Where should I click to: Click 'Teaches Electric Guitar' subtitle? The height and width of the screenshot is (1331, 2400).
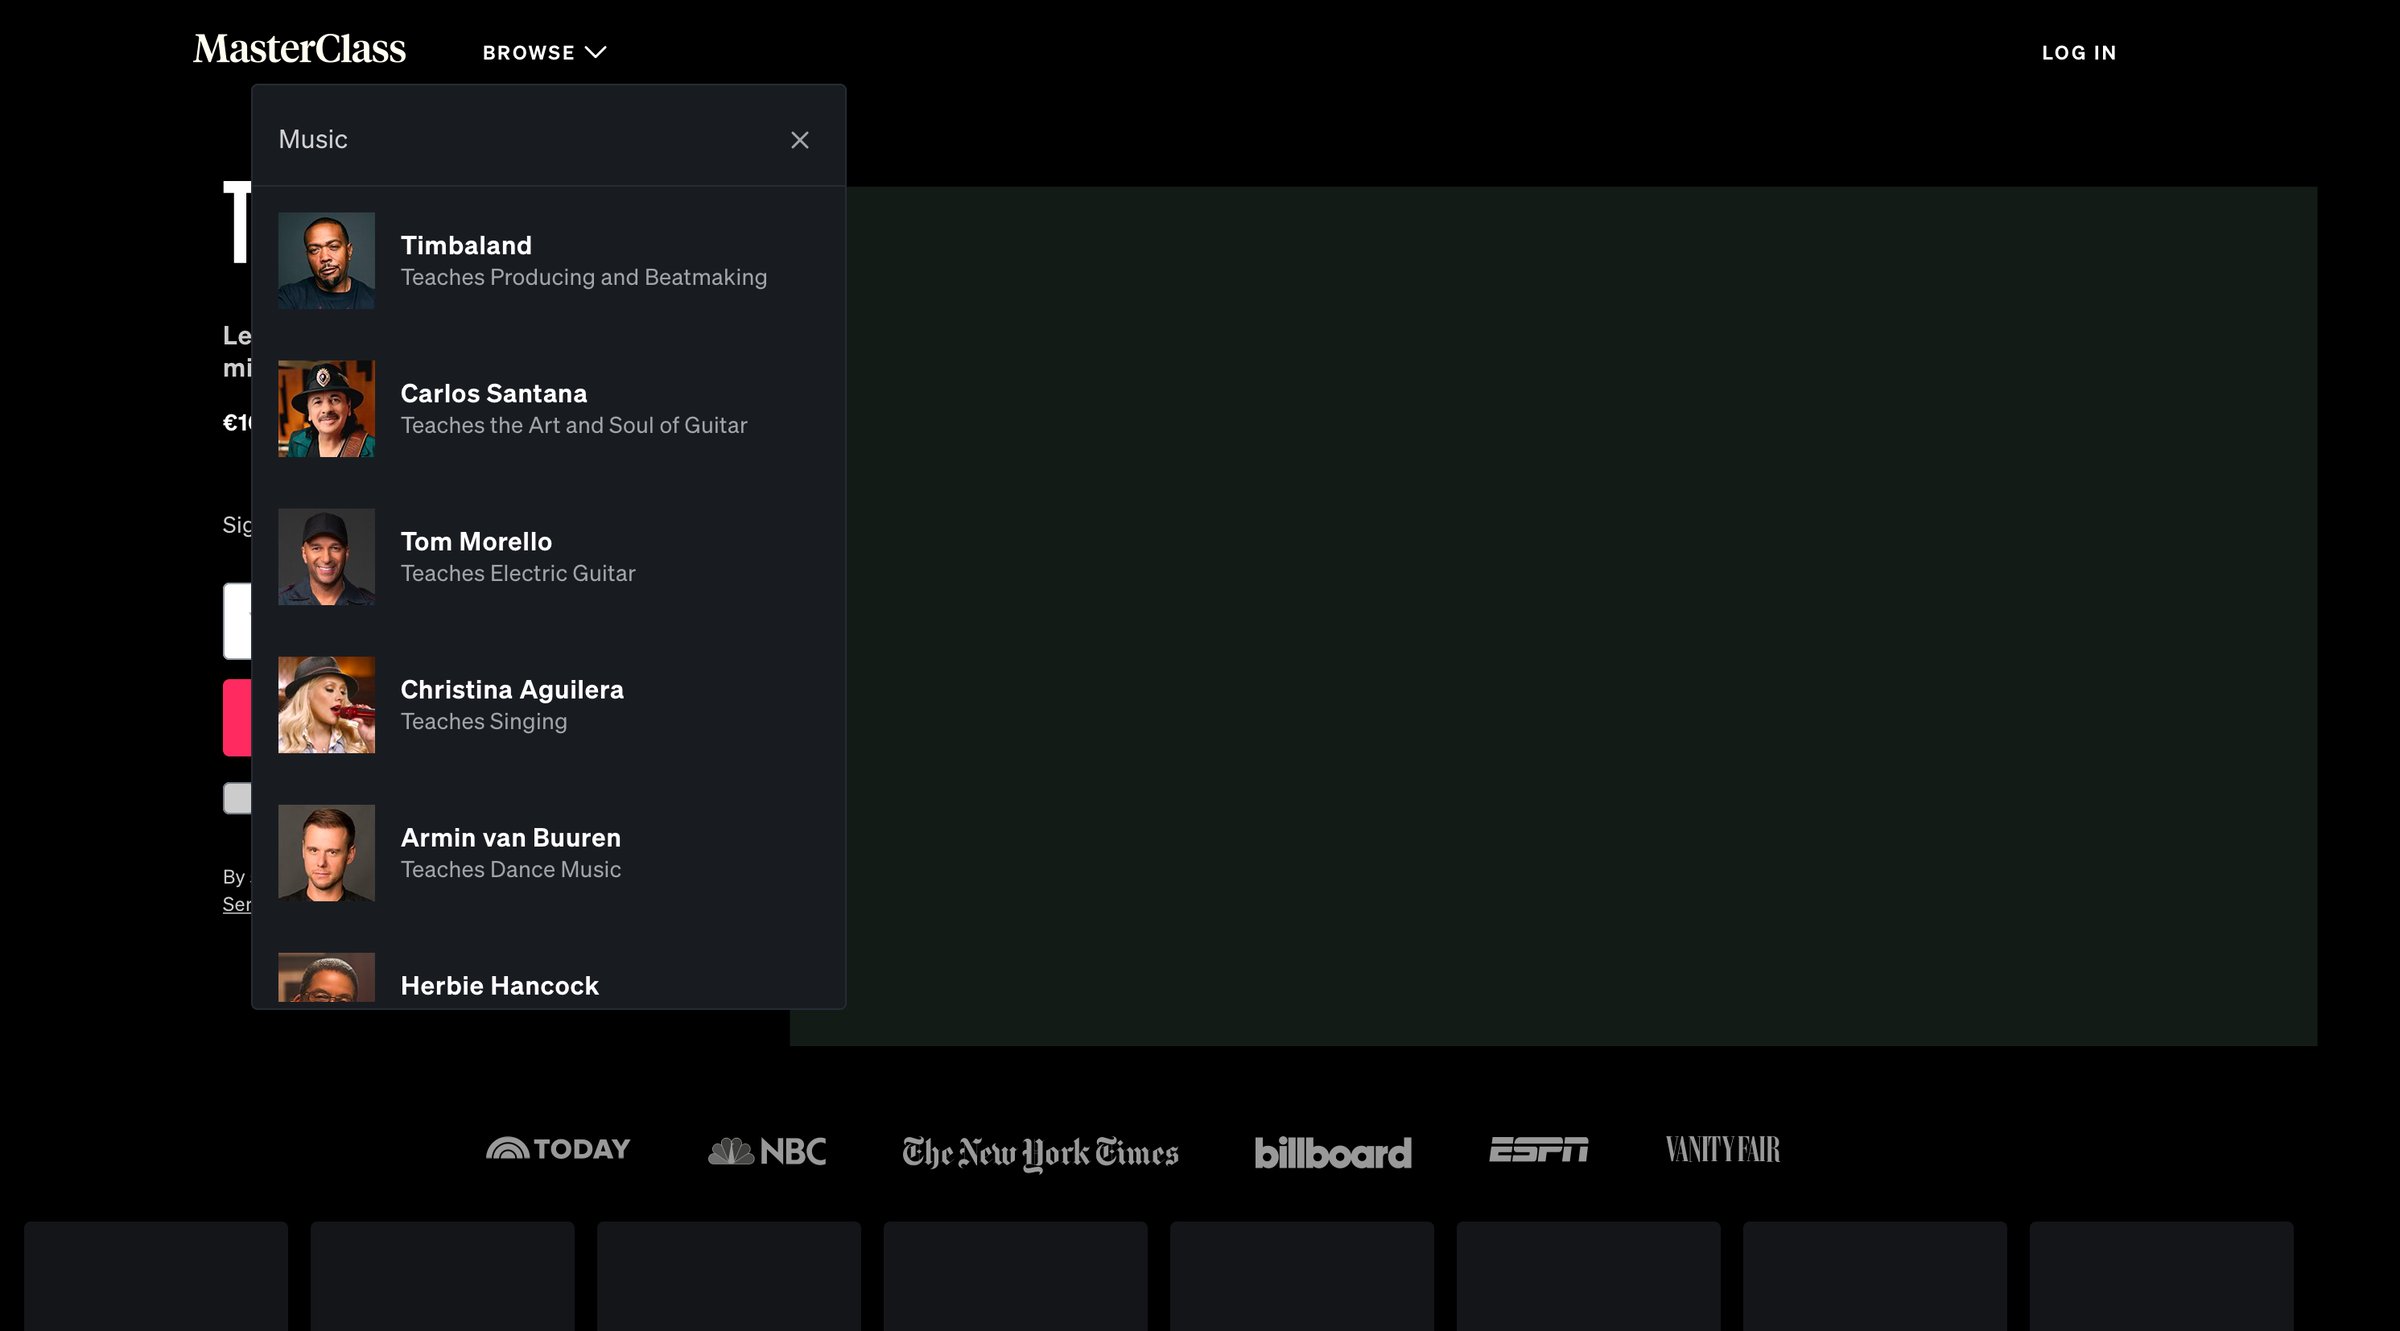coord(518,573)
